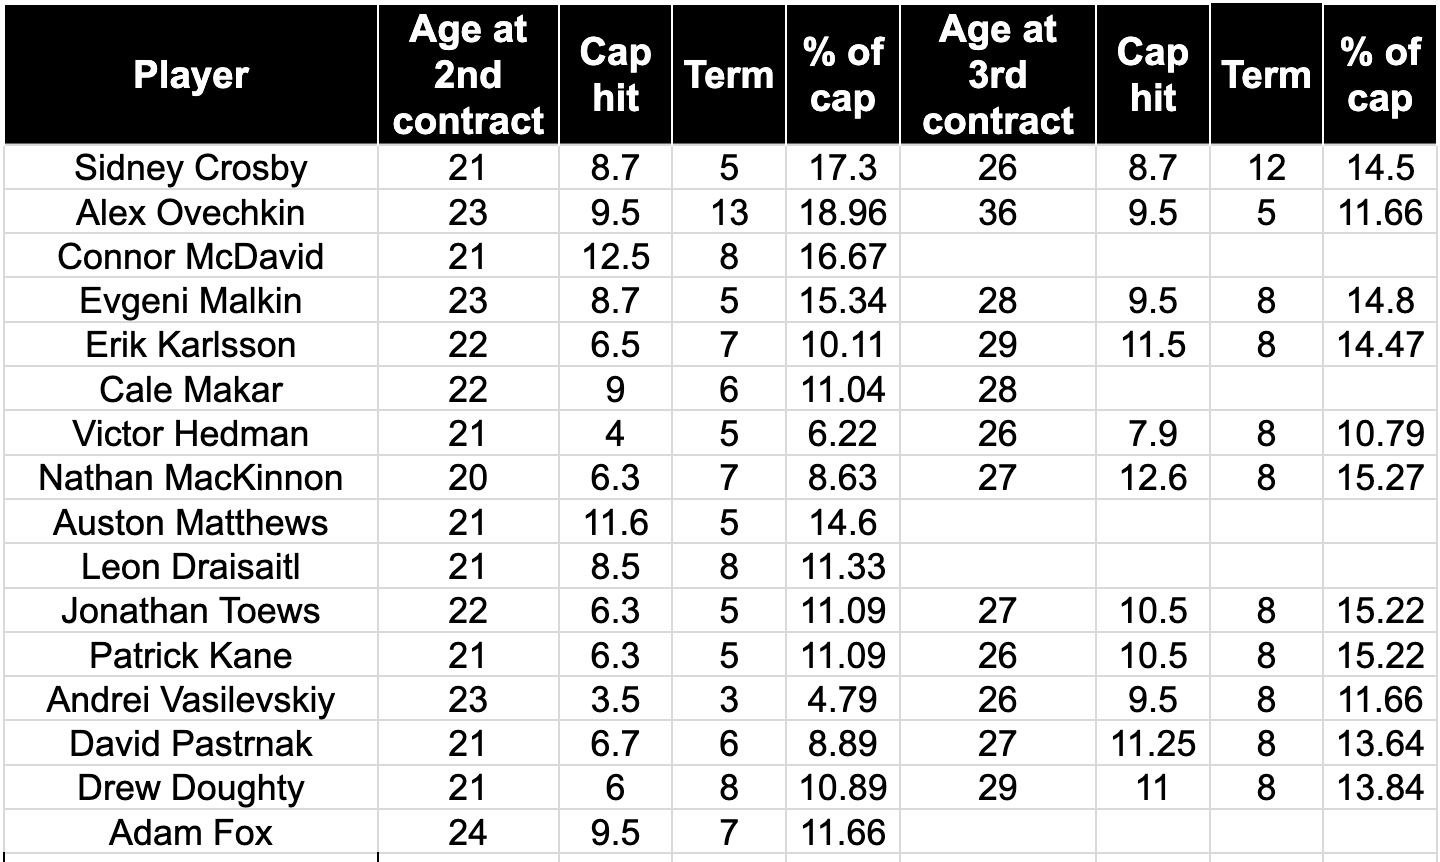Image resolution: width=1440 pixels, height=862 pixels.
Task: Select McDavid's 12.5 cap hit cell
Action: tap(615, 257)
